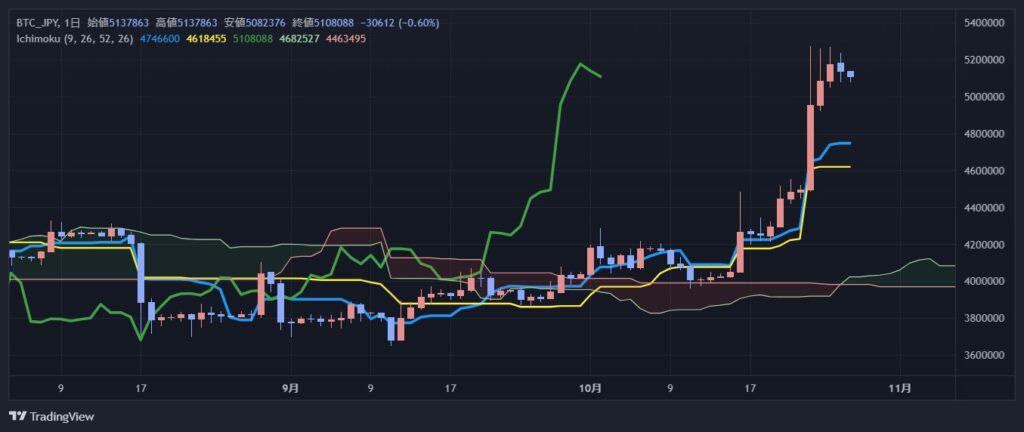Click the 高値 5137863 high price
The height and width of the screenshot is (432, 1024).
pyautogui.click(x=187, y=23)
